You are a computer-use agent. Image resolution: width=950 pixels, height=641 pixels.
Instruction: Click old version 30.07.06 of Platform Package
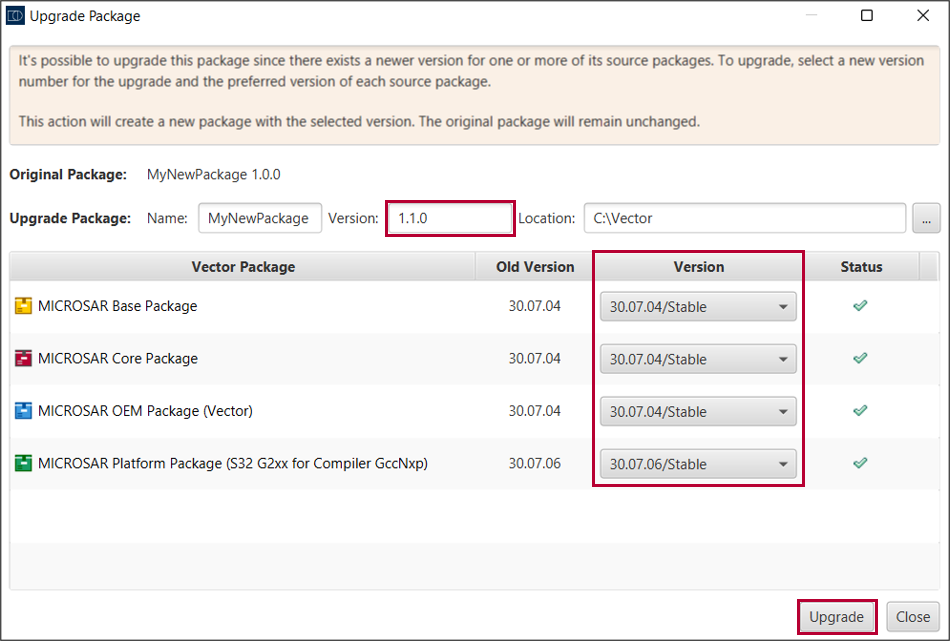click(x=534, y=463)
